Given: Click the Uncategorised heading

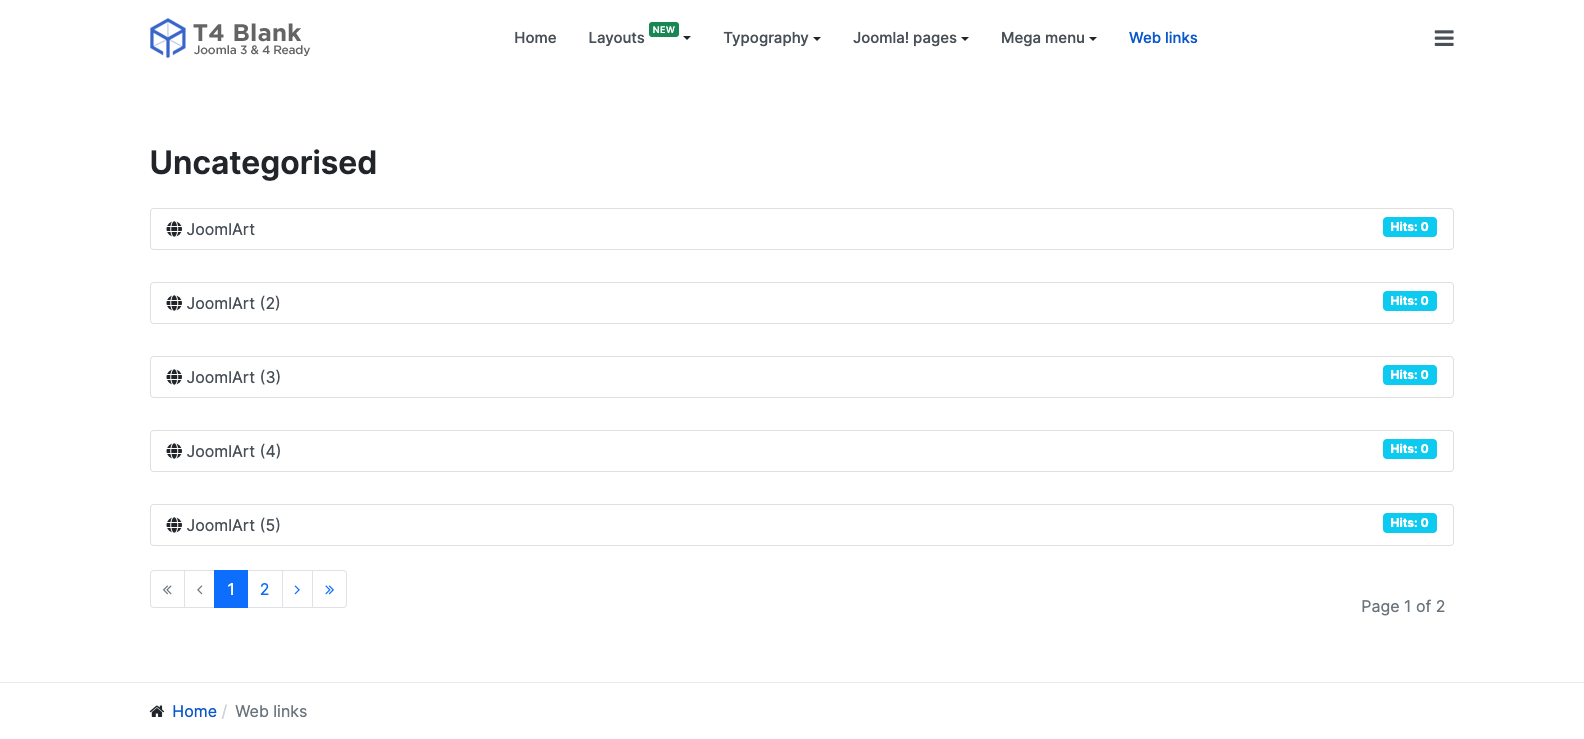Looking at the screenshot, I should coord(263,162).
